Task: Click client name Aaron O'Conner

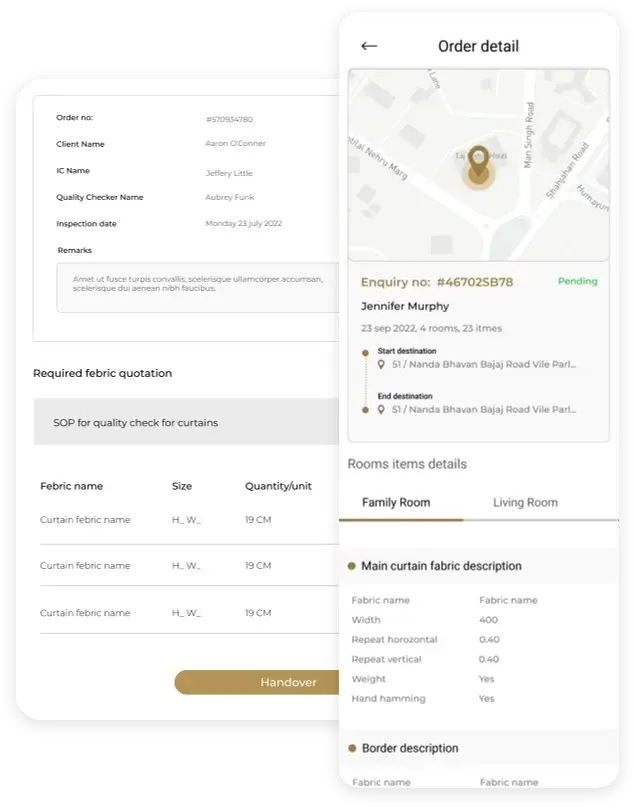Action: pyautogui.click(x=235, y=144)
